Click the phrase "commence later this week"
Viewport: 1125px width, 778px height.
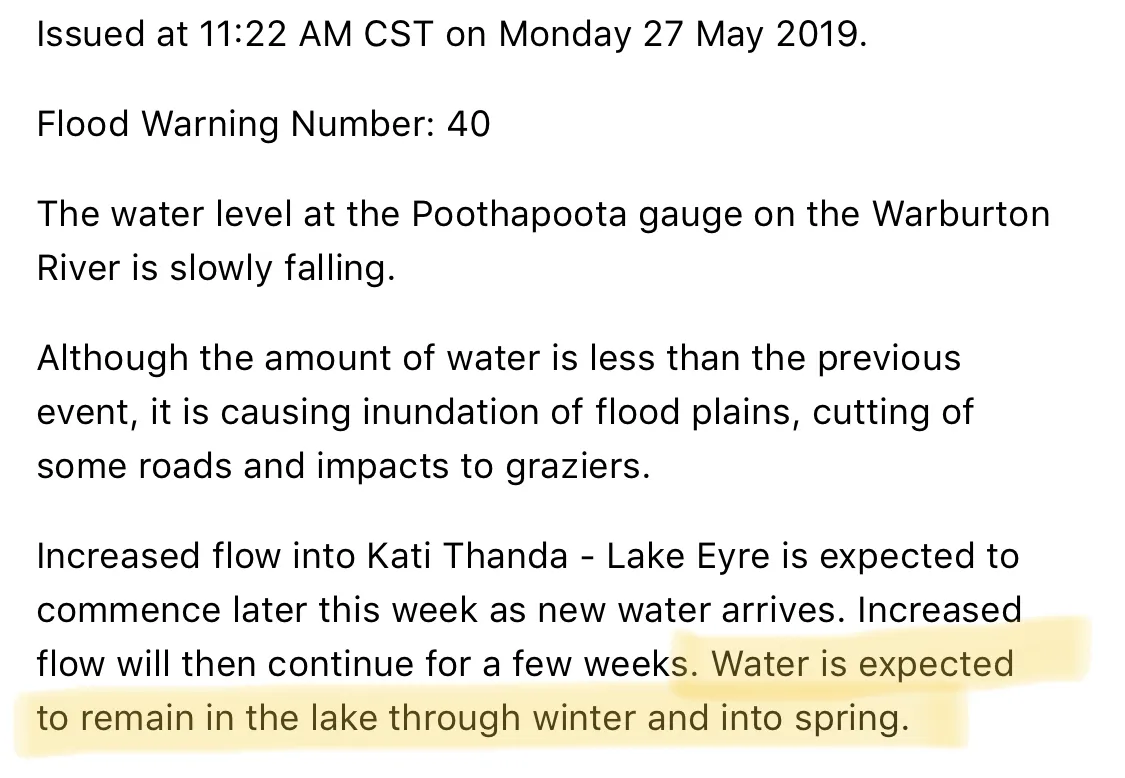257,610
